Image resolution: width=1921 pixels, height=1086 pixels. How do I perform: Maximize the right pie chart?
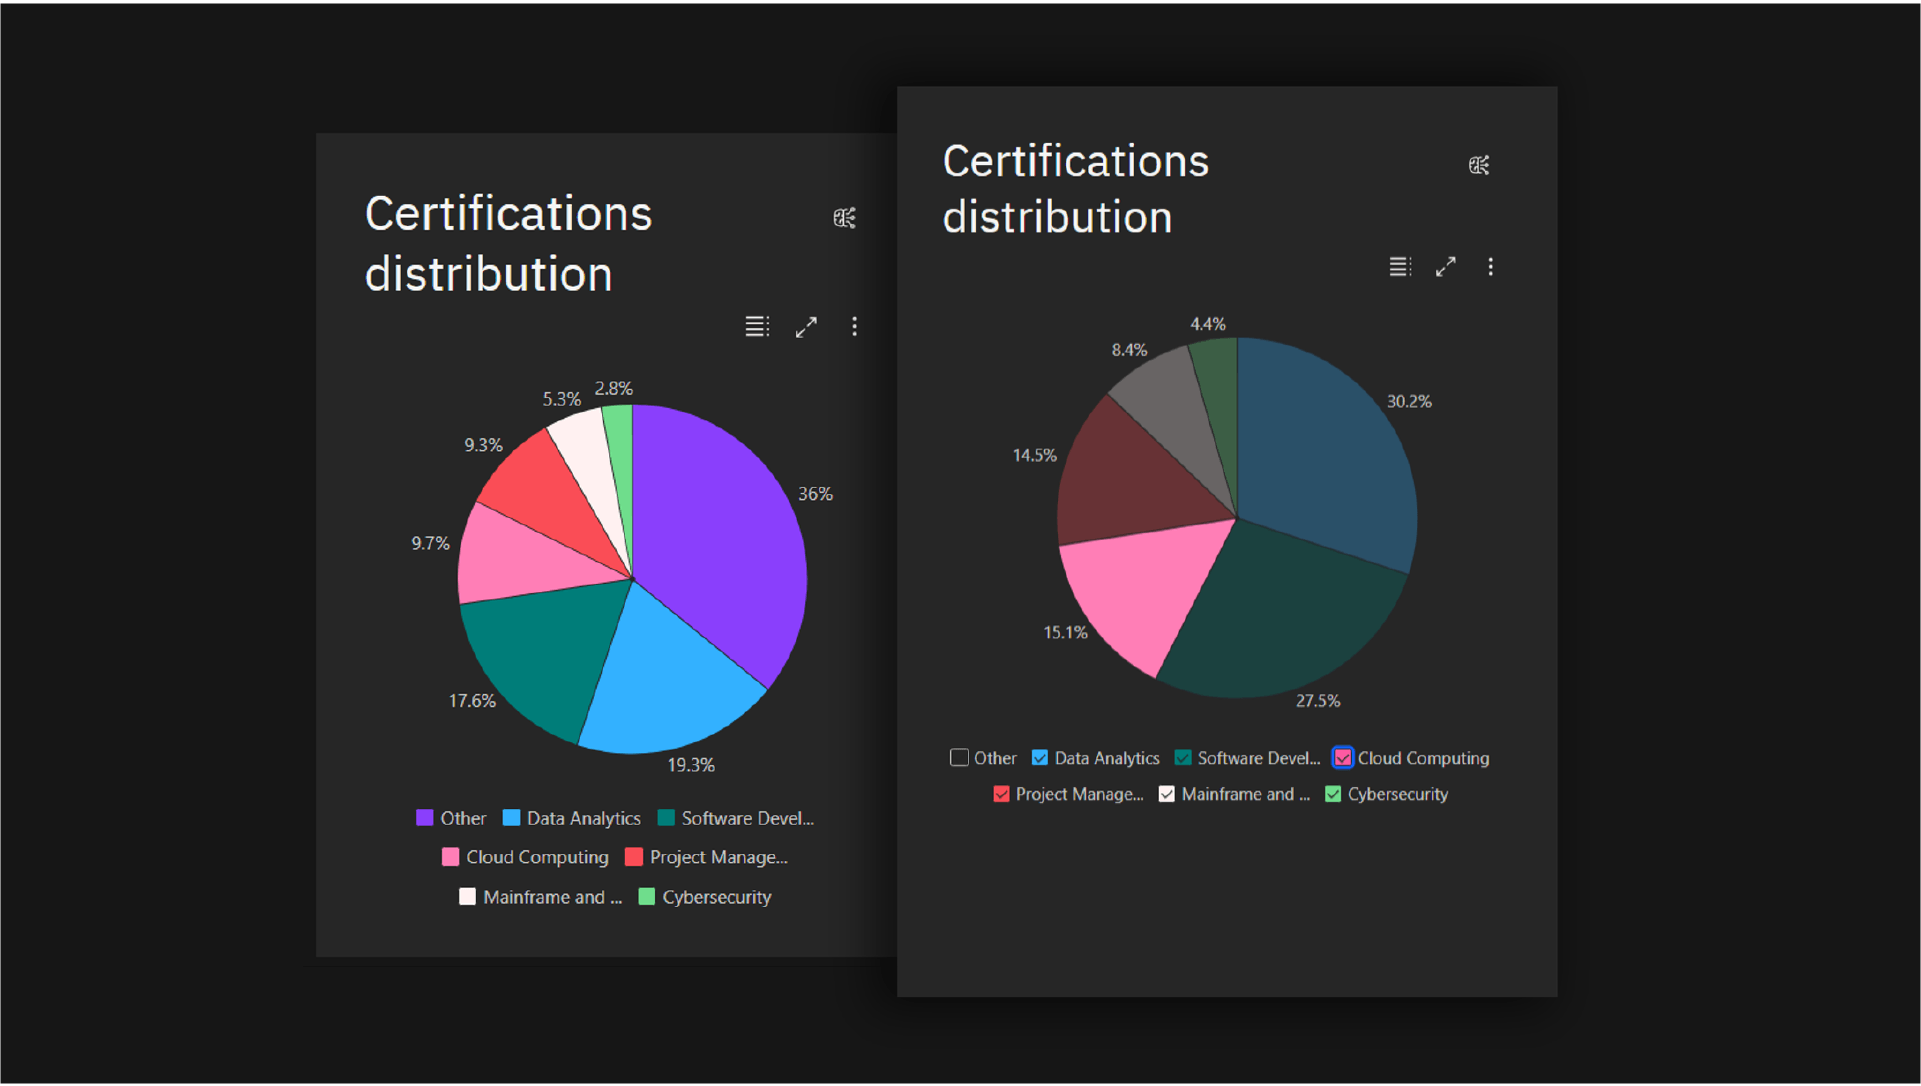coord(1445,267)
